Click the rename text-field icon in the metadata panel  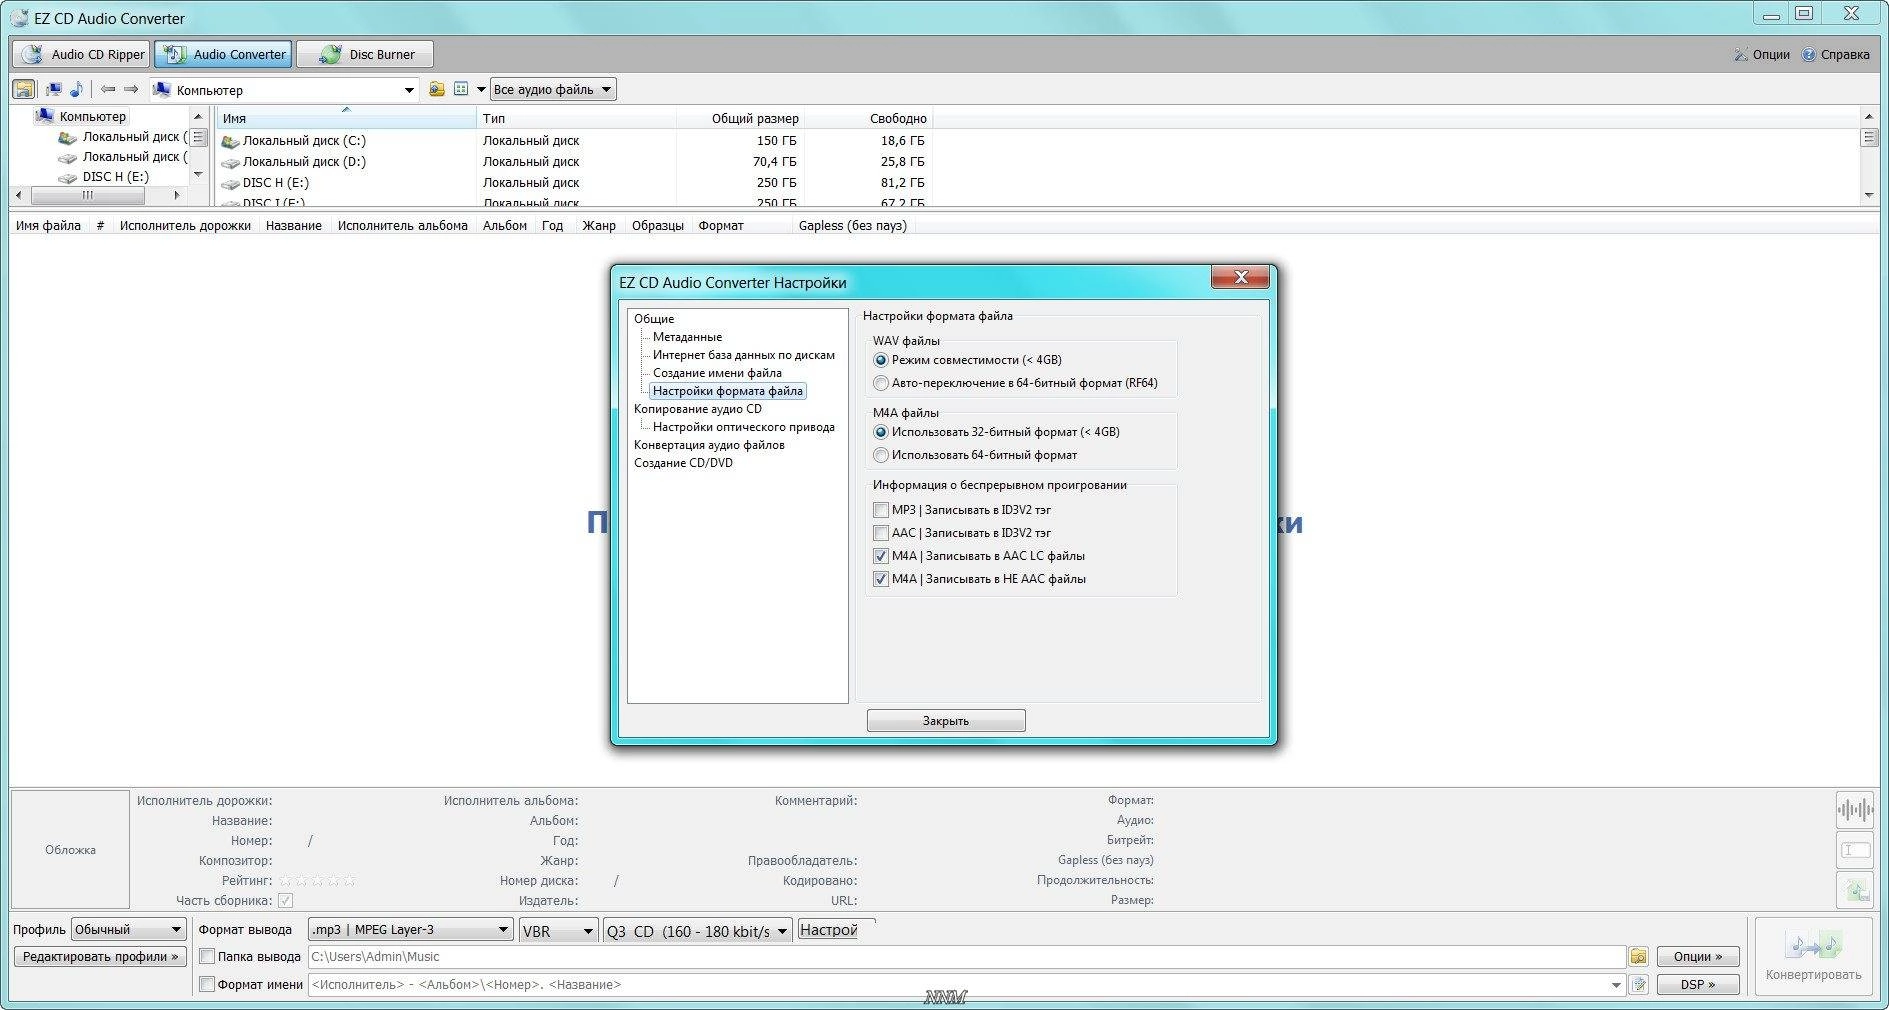[1855, 850]
